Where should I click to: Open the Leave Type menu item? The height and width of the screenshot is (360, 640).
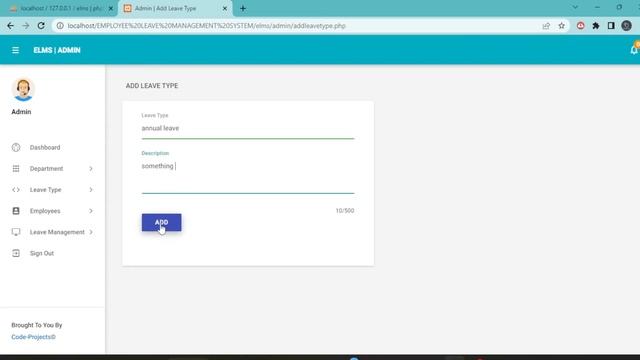(45, 190)
